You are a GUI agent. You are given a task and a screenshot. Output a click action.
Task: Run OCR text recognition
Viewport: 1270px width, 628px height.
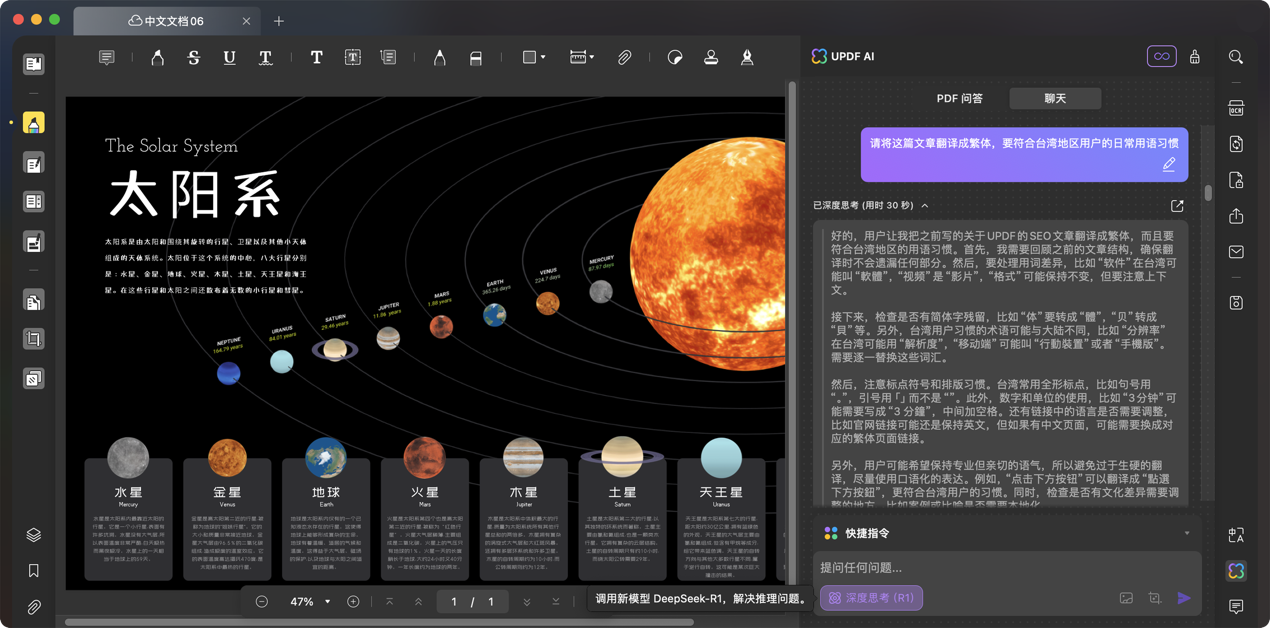[1236, 108]
